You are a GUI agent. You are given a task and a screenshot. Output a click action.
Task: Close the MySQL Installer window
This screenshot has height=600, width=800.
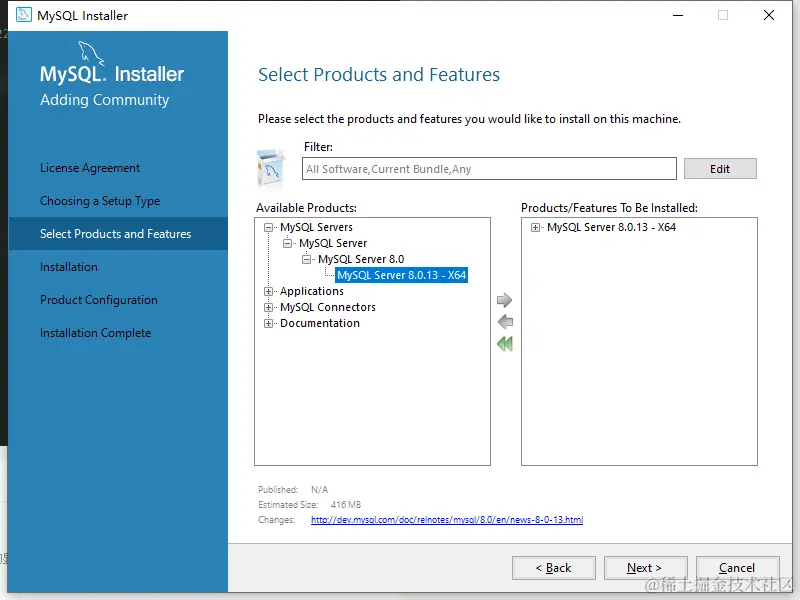(x=769, y=15)
